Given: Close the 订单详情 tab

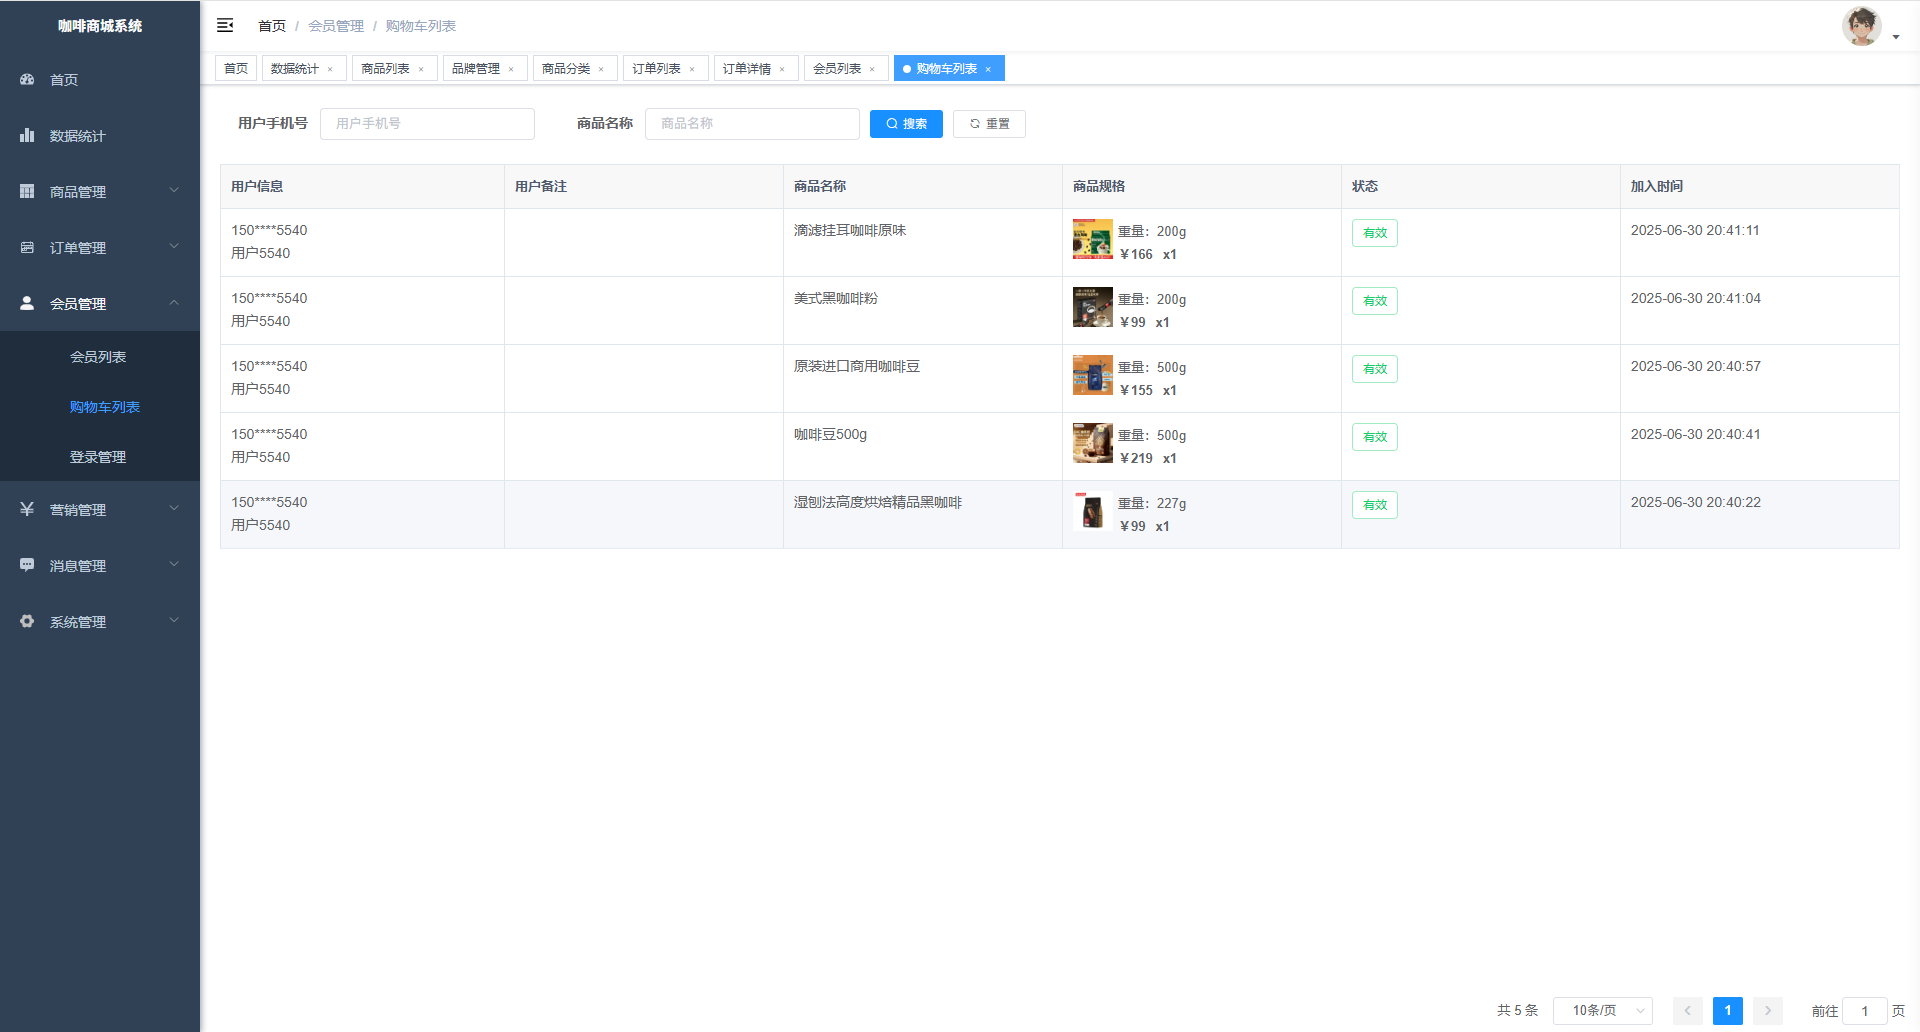Looking at the screenshot, I should (x=782, y=69).
